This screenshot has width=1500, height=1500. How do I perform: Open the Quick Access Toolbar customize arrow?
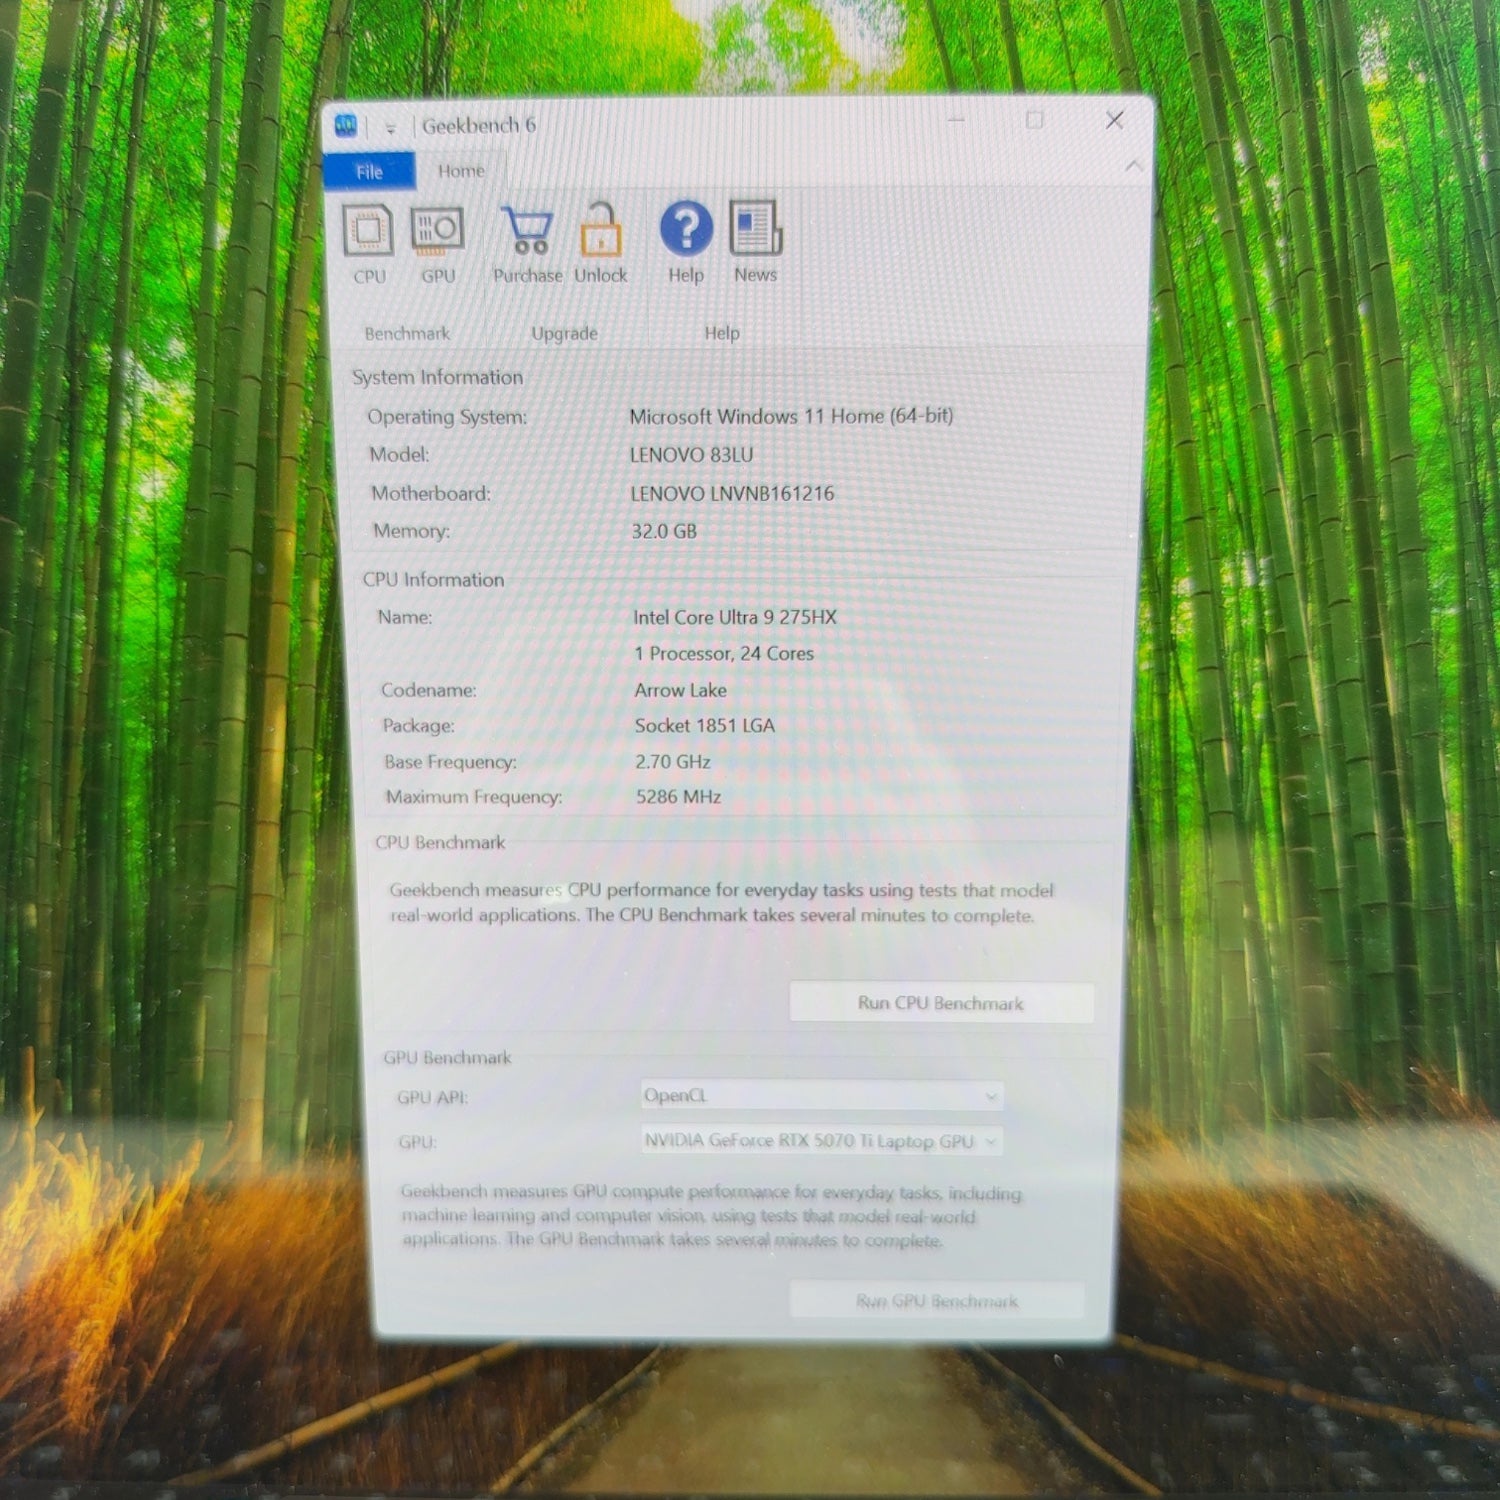click(390, 128)
